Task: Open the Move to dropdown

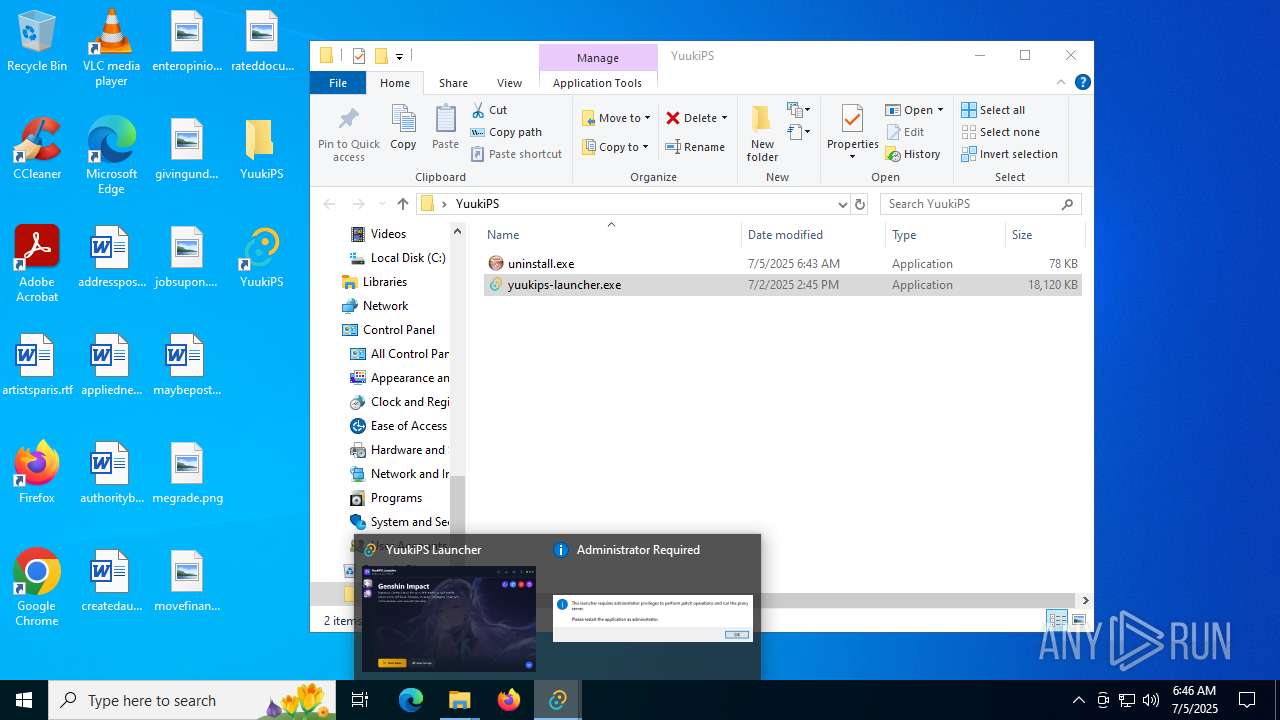Action: (x=616, y=118)
